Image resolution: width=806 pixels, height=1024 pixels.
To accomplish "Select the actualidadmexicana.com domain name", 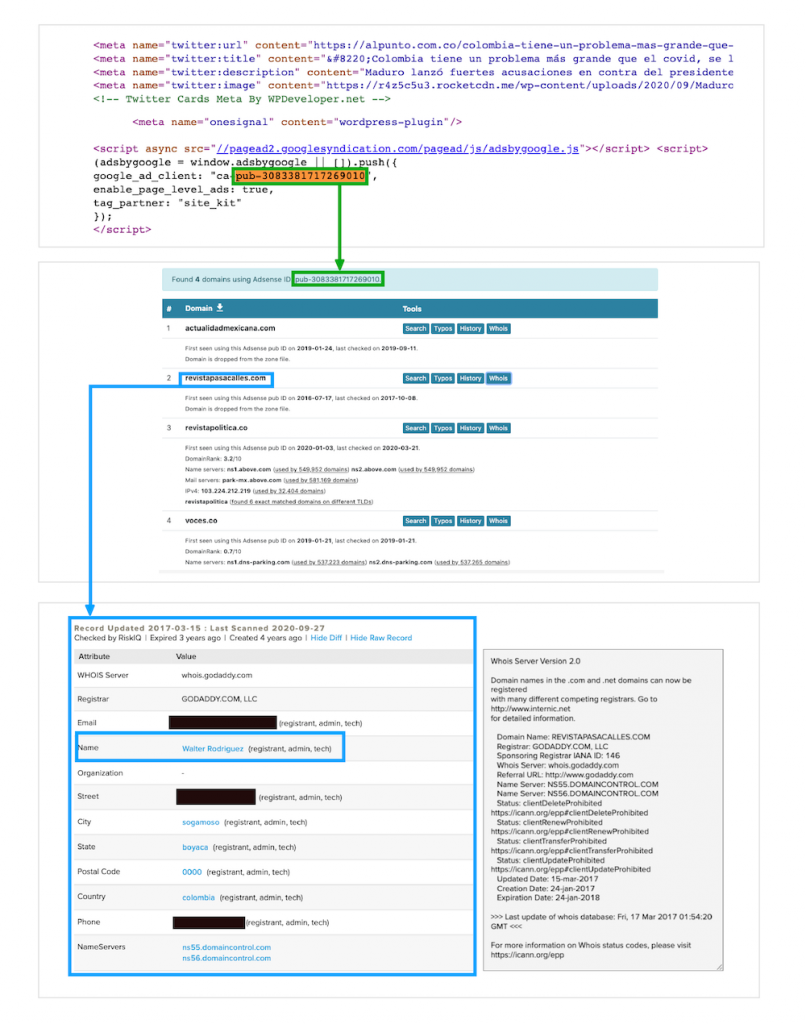I will [230, 328].
